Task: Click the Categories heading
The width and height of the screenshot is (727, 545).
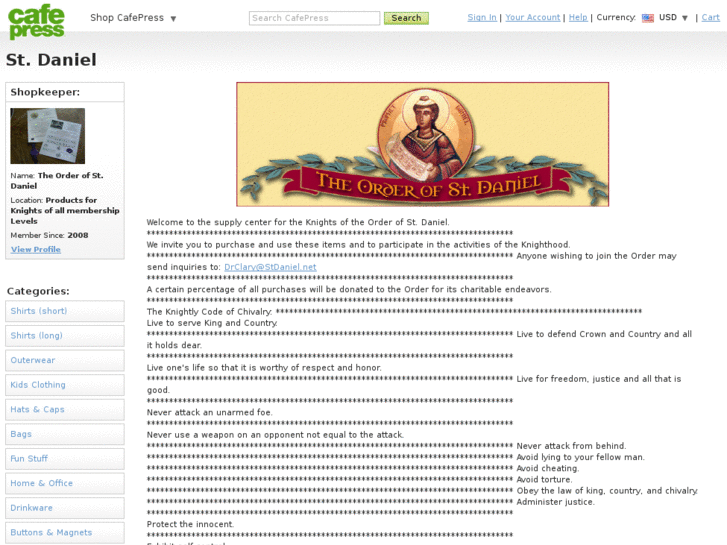Action: 38,291
